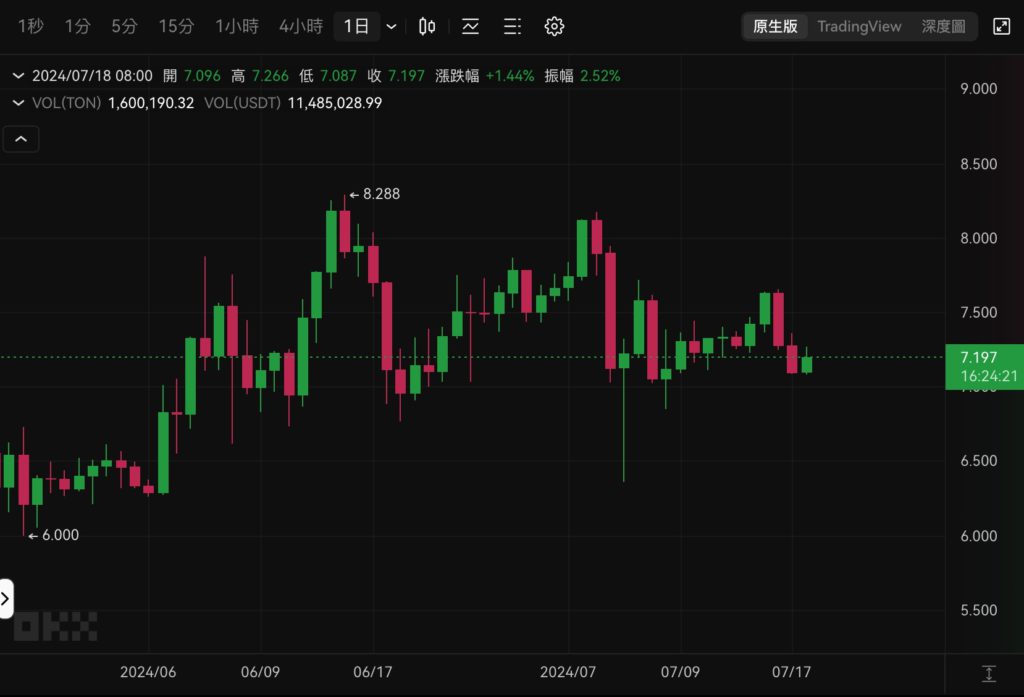
Task: Collapse the indicator legend with up chevron
Action: click(x=21, y=139)
